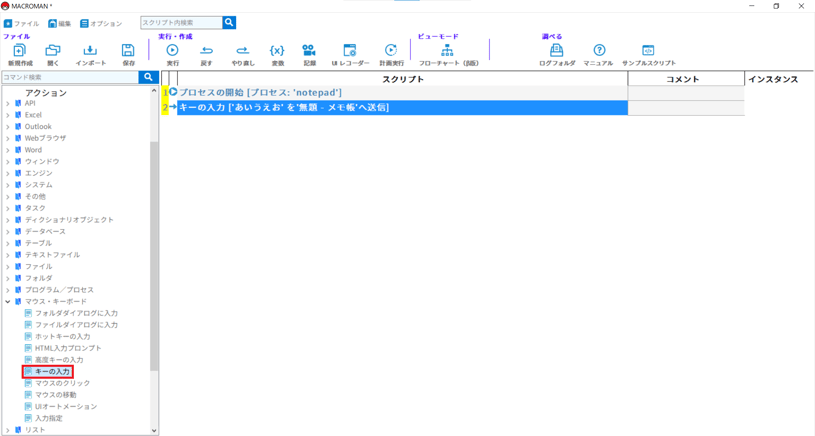Click the command search magnifier button
The height and width of the screenshot is (436, 815).
click(148, 77)
